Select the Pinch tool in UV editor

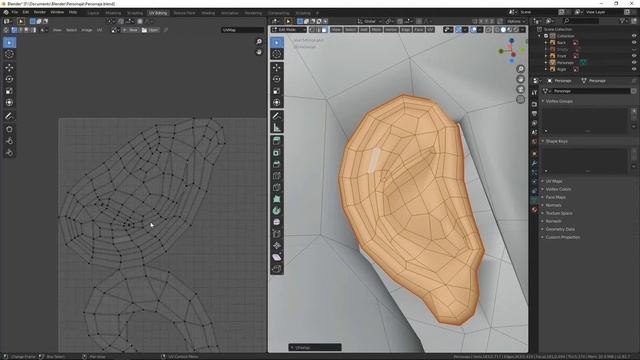coord(9,153)
